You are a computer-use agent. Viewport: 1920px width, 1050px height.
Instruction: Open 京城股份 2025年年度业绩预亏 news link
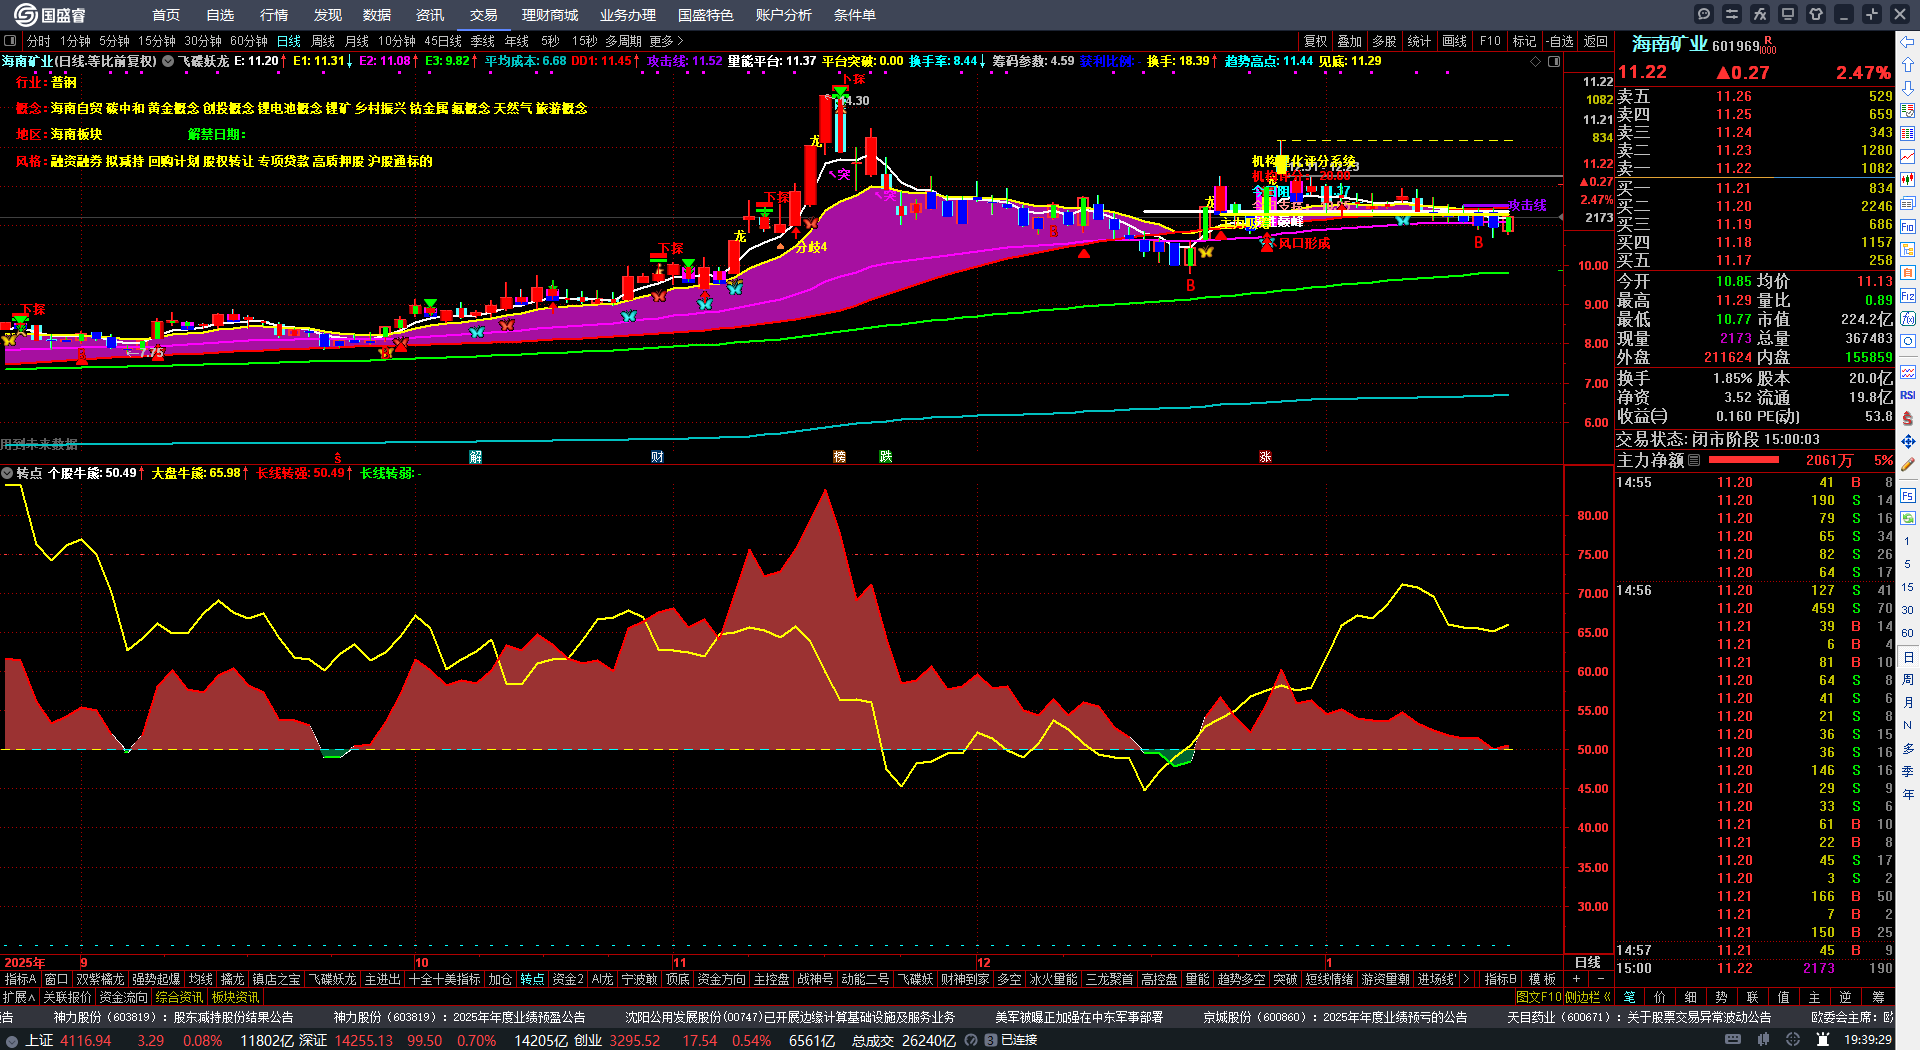pos(1335,1017)
